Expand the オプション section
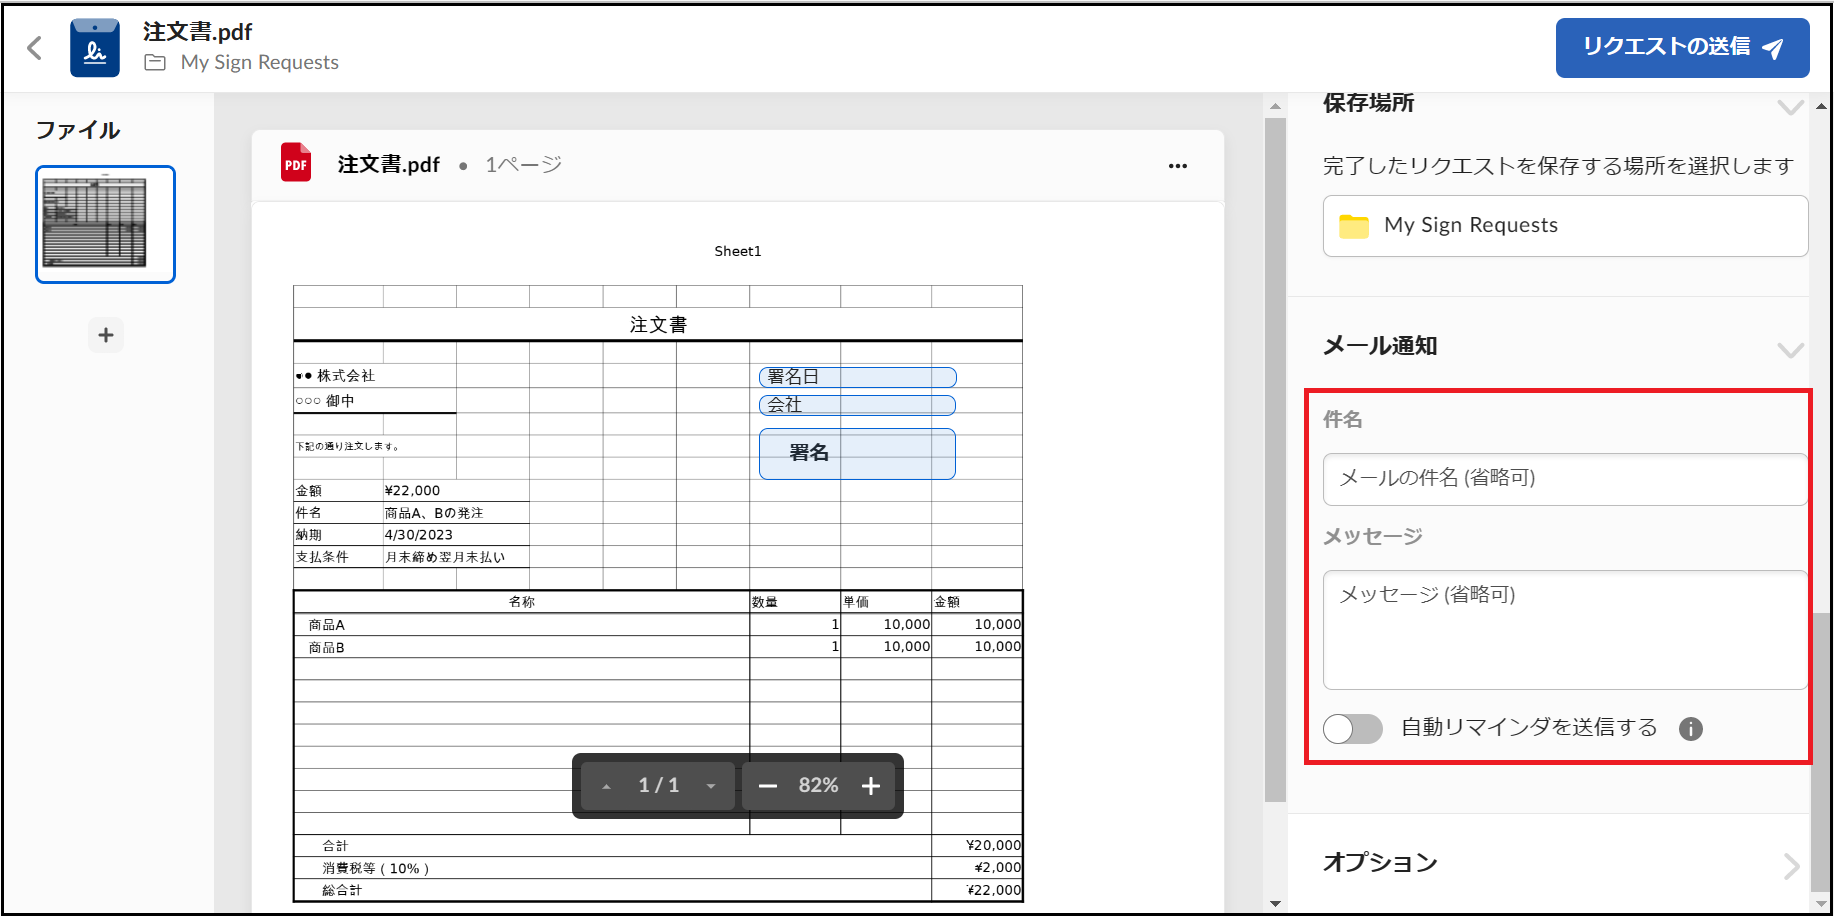This screenshot has height=916, width=1834. [x=1789, y=865]
